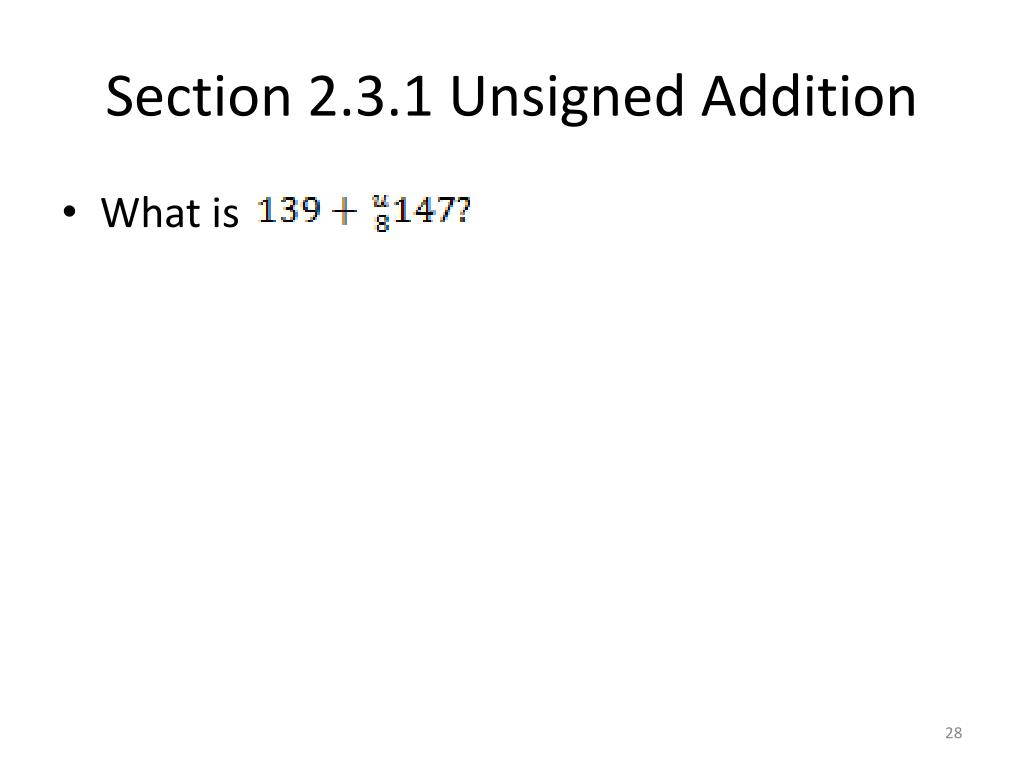Select the word "Addition" in the heading
The height and width of the screenshot is (768, 1024).
pyautogui.click(x=809, y=96)
